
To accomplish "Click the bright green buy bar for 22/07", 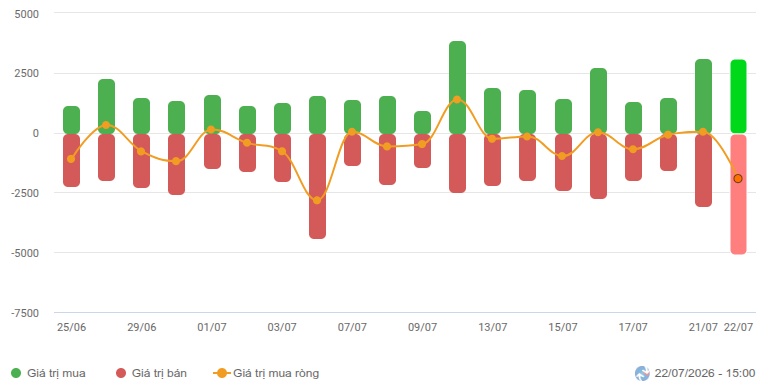I will coord(738,96).
